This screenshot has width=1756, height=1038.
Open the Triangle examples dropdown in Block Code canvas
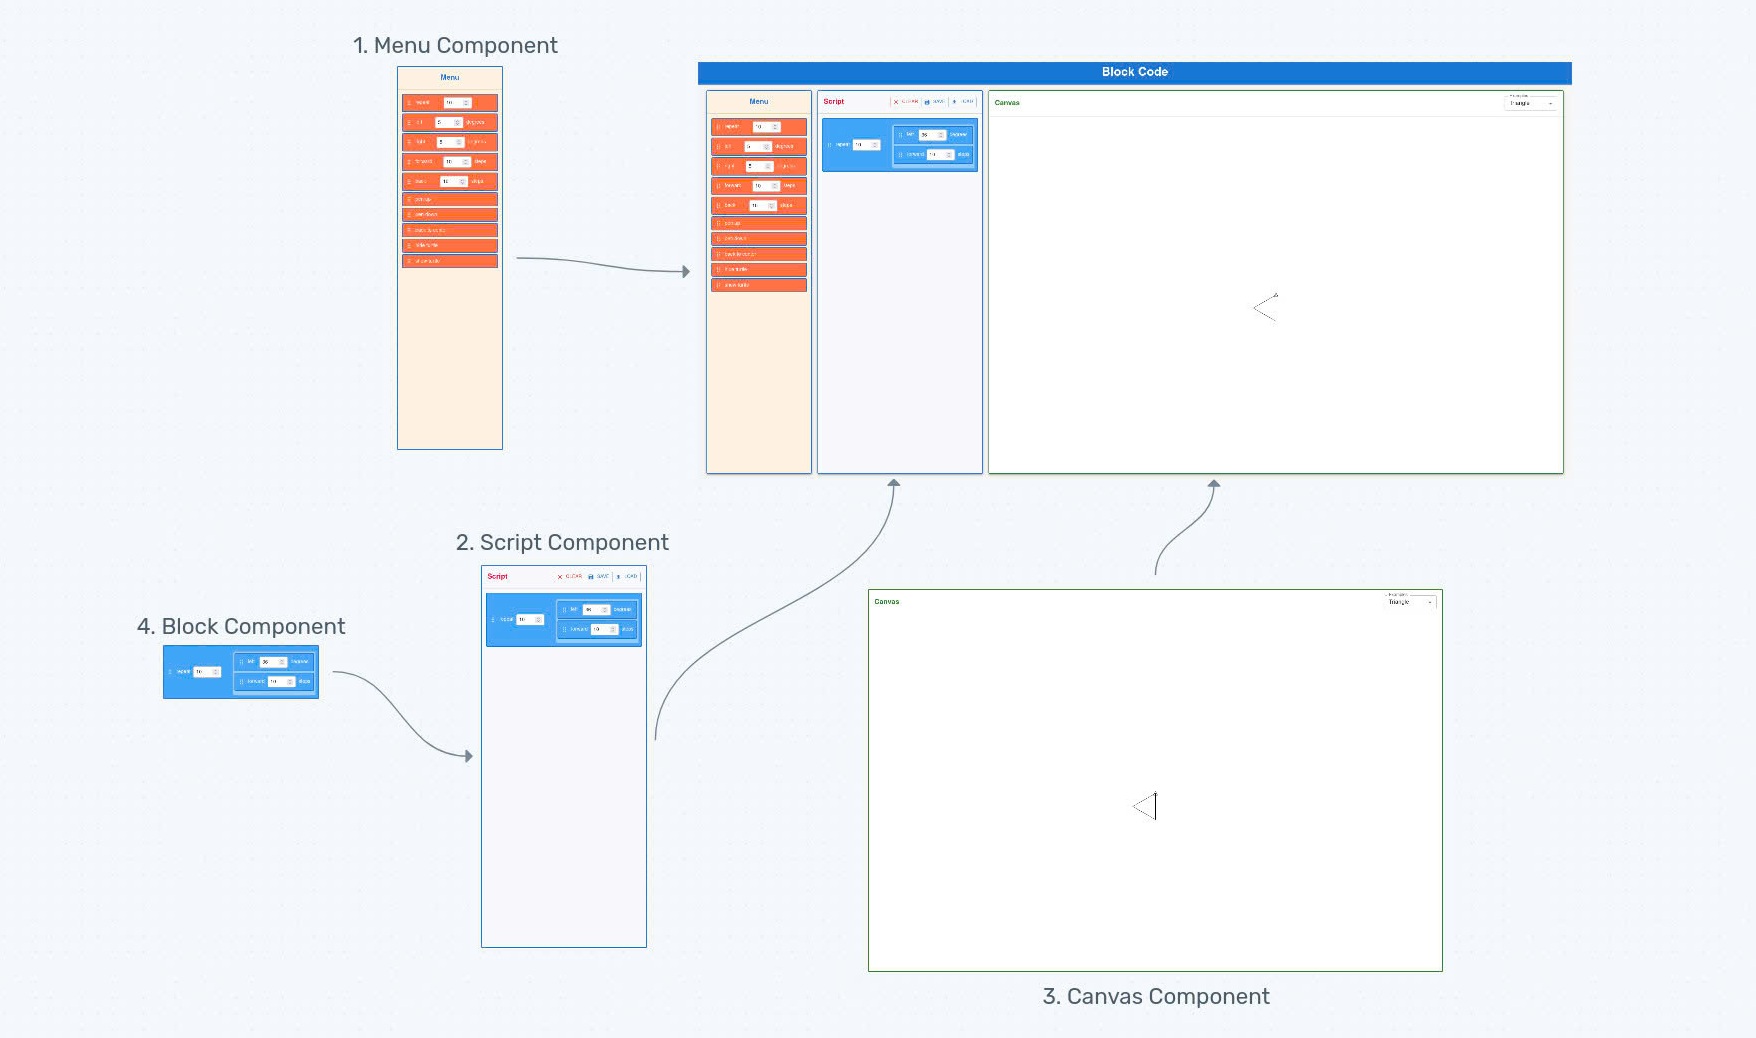tap(1529, 103)
